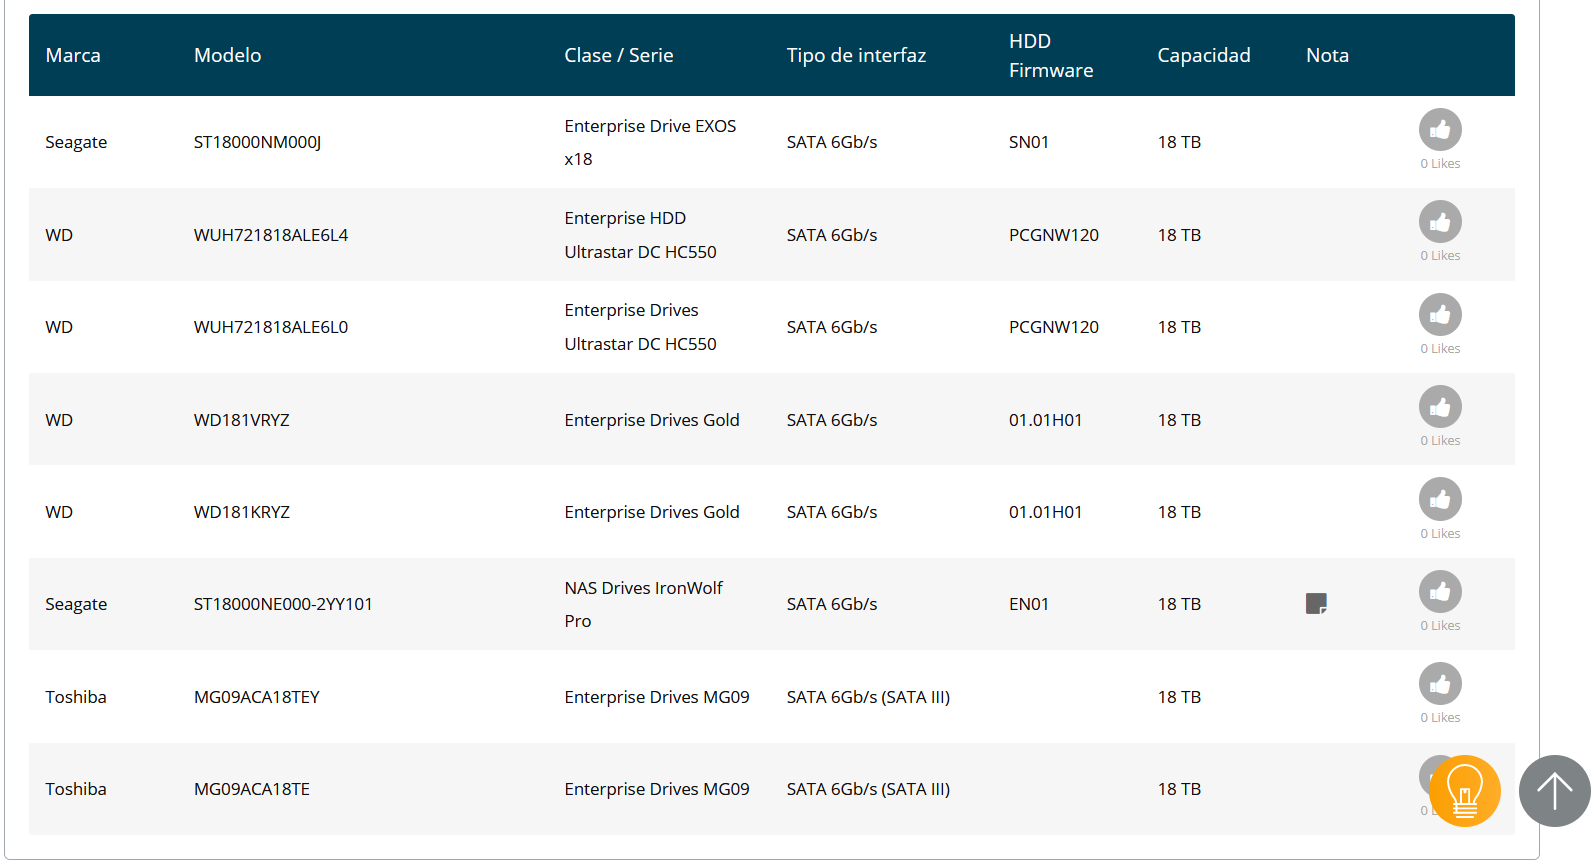The image size is (1596, 865).
Task: Like the IronWolf Pro ST18000NE000-2YY101
Action: (x=1440, y=592)
